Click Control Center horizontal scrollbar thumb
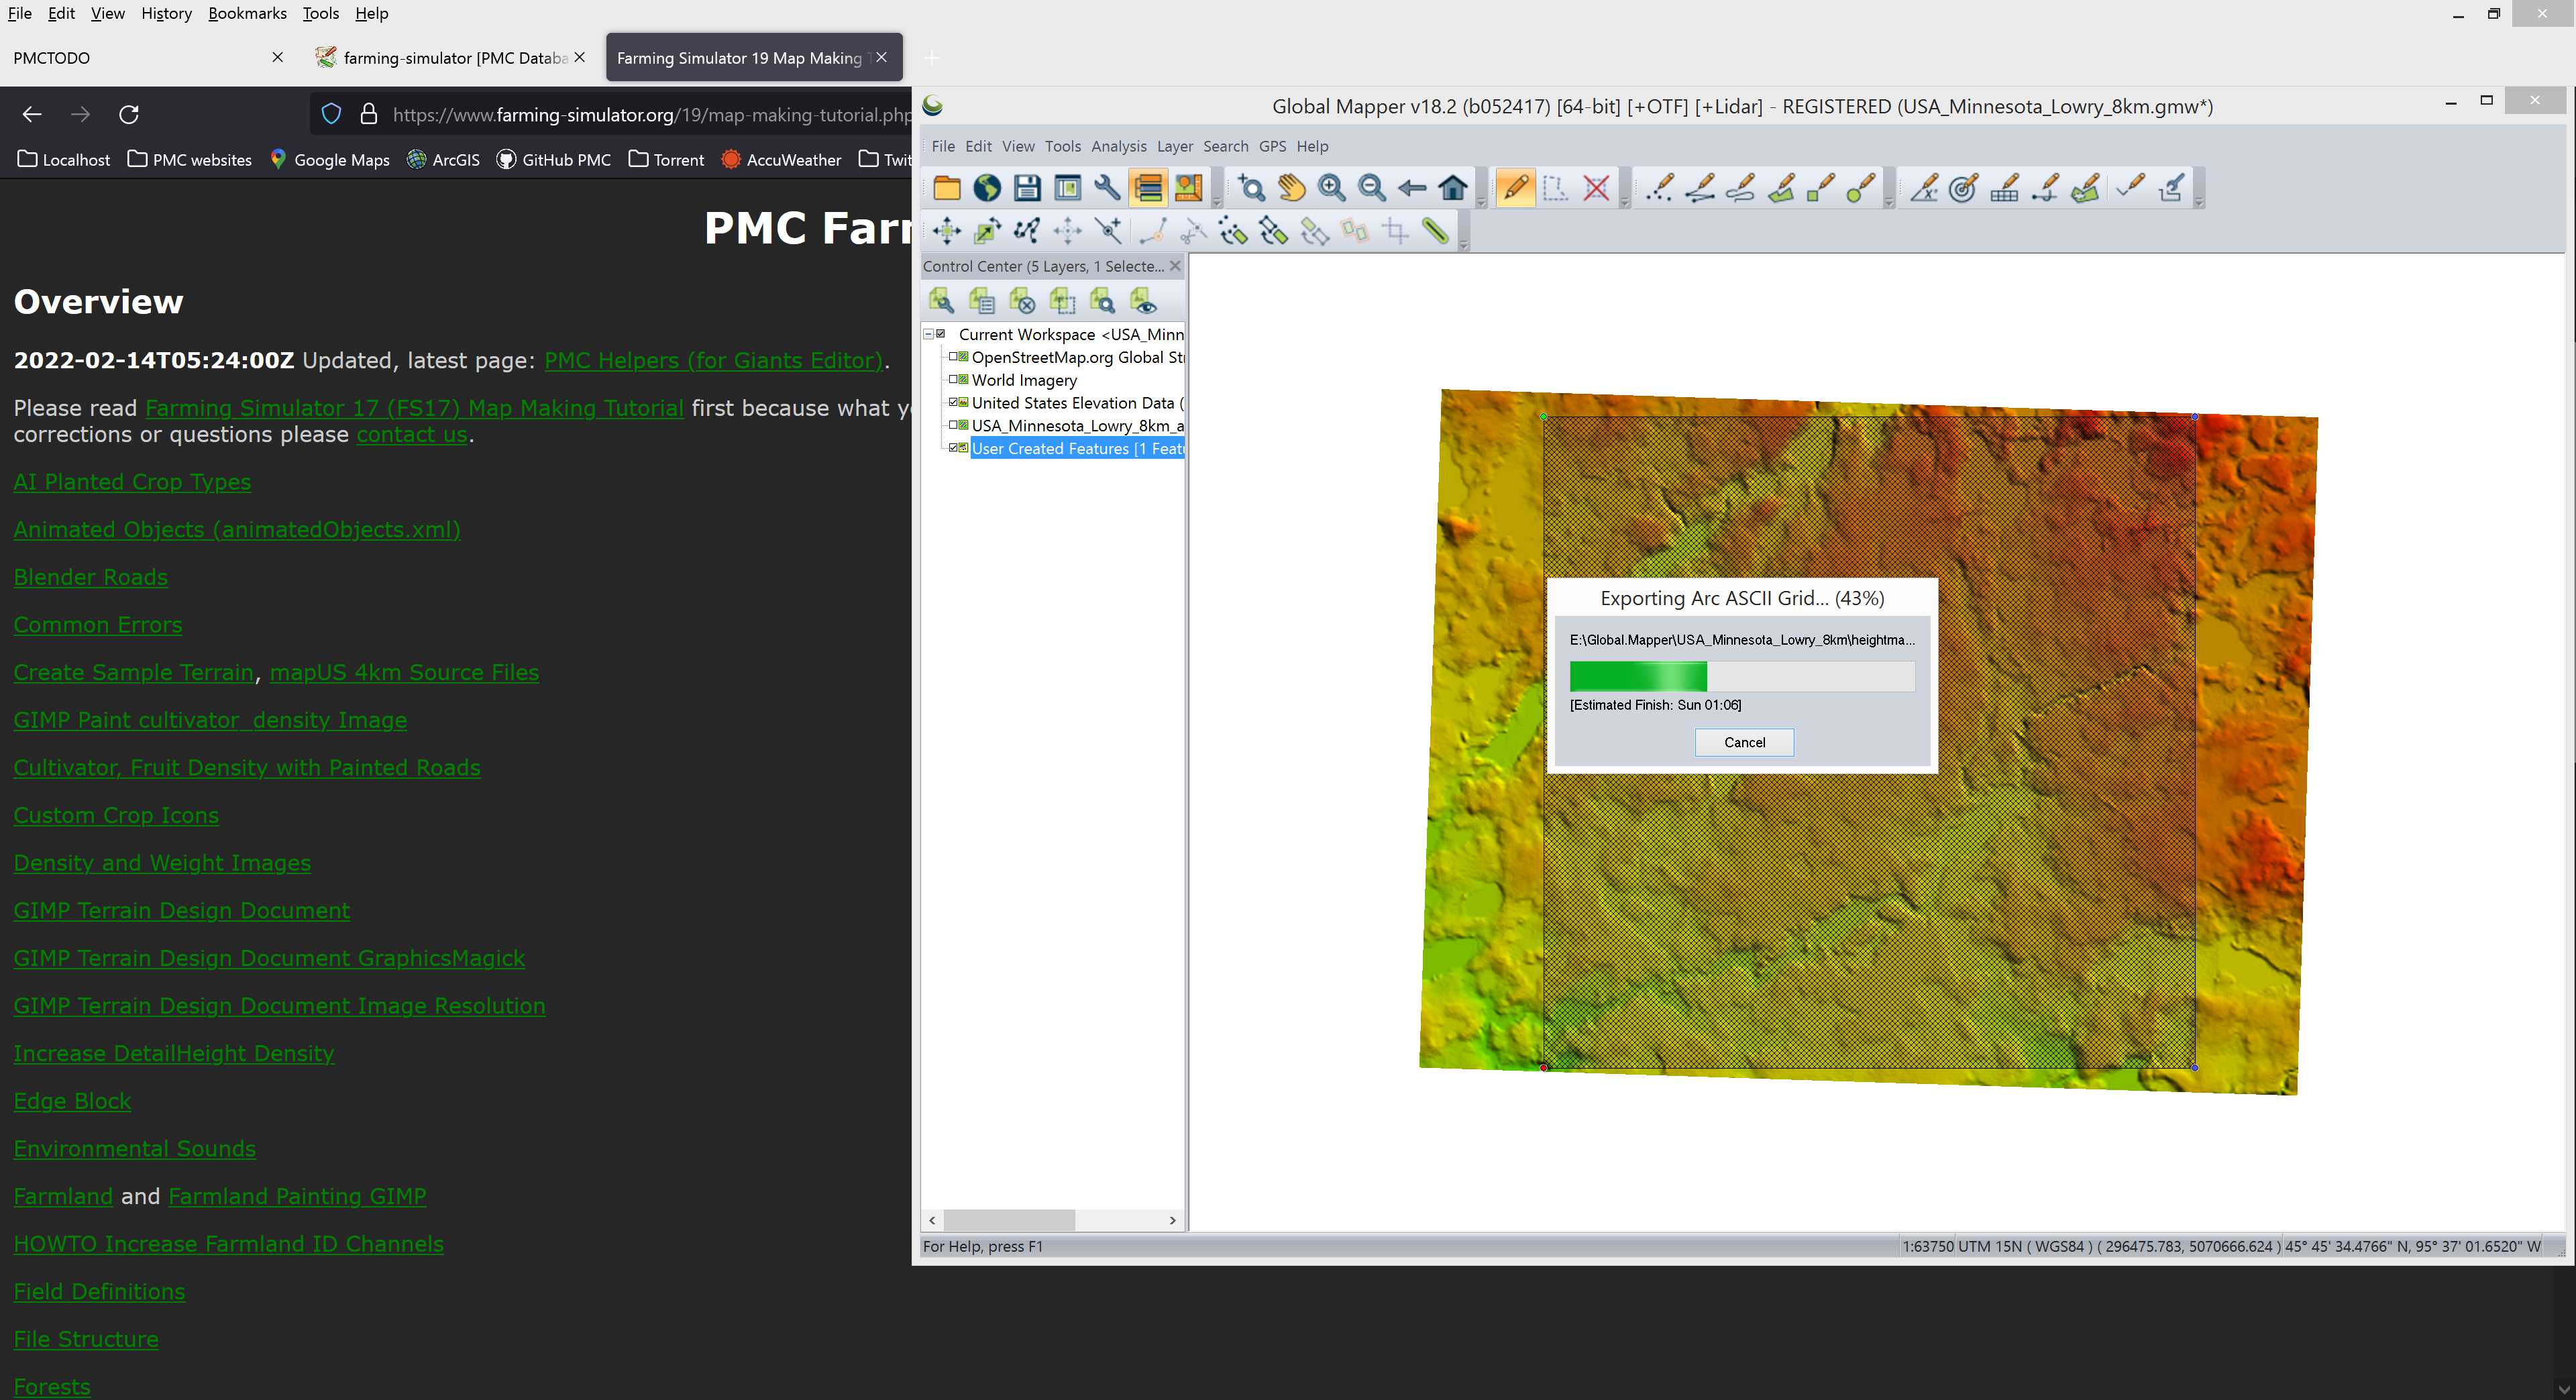Image resolution: width=2576 pixels, height=1400 pixels. 1009,1220
